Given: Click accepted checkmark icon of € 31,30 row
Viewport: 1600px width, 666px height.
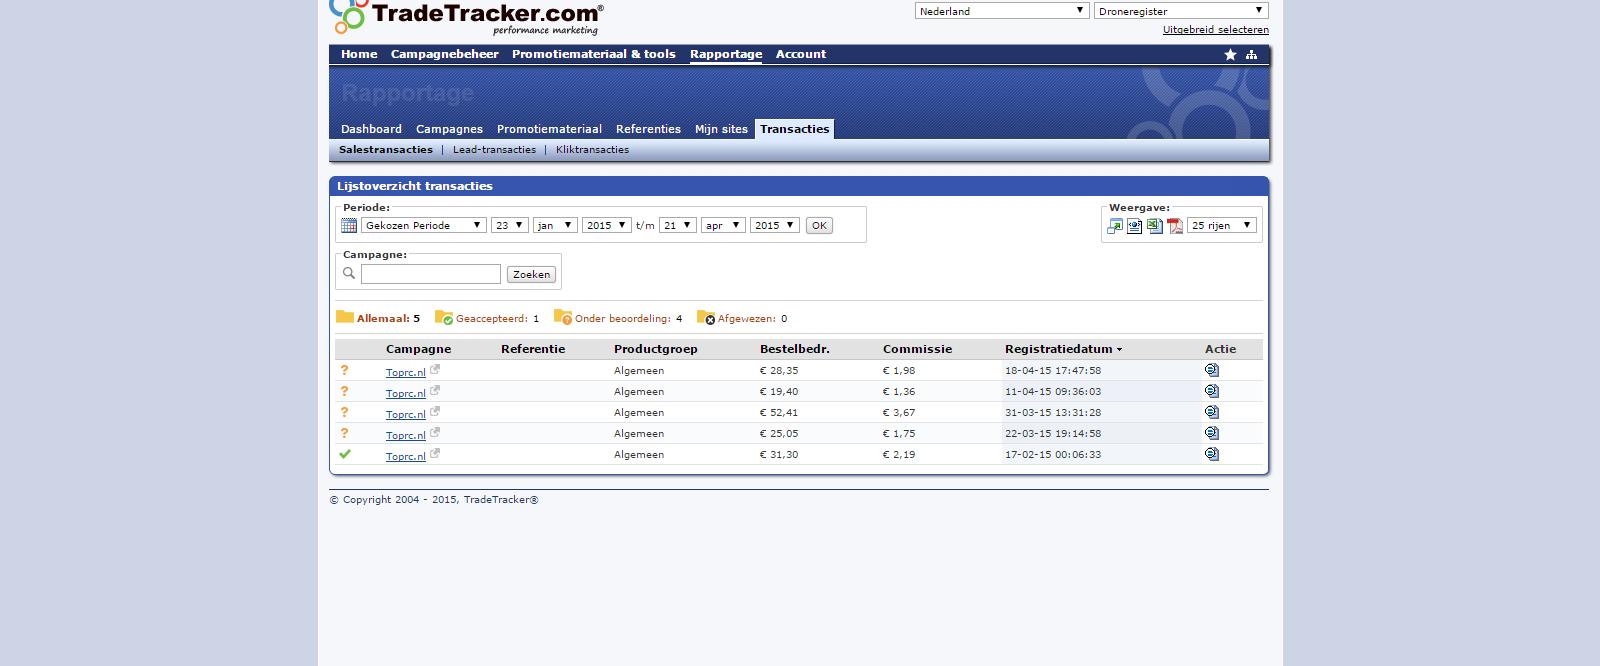Looking at the screenshot, I should pyautogui.click(x=345, y=454).
